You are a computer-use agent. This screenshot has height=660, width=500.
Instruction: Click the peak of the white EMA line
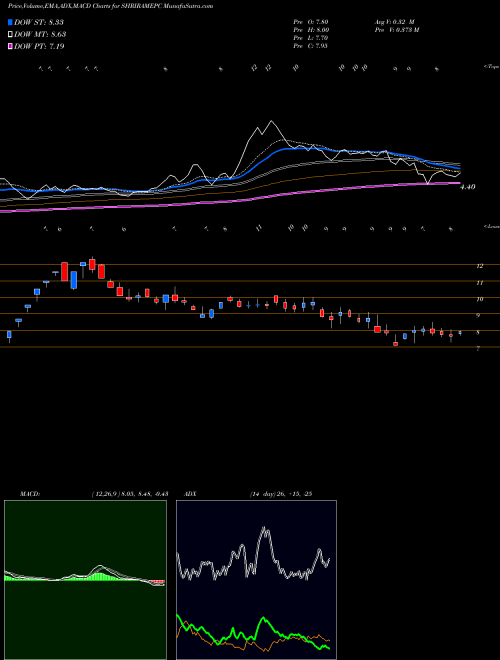click(271, 122)
